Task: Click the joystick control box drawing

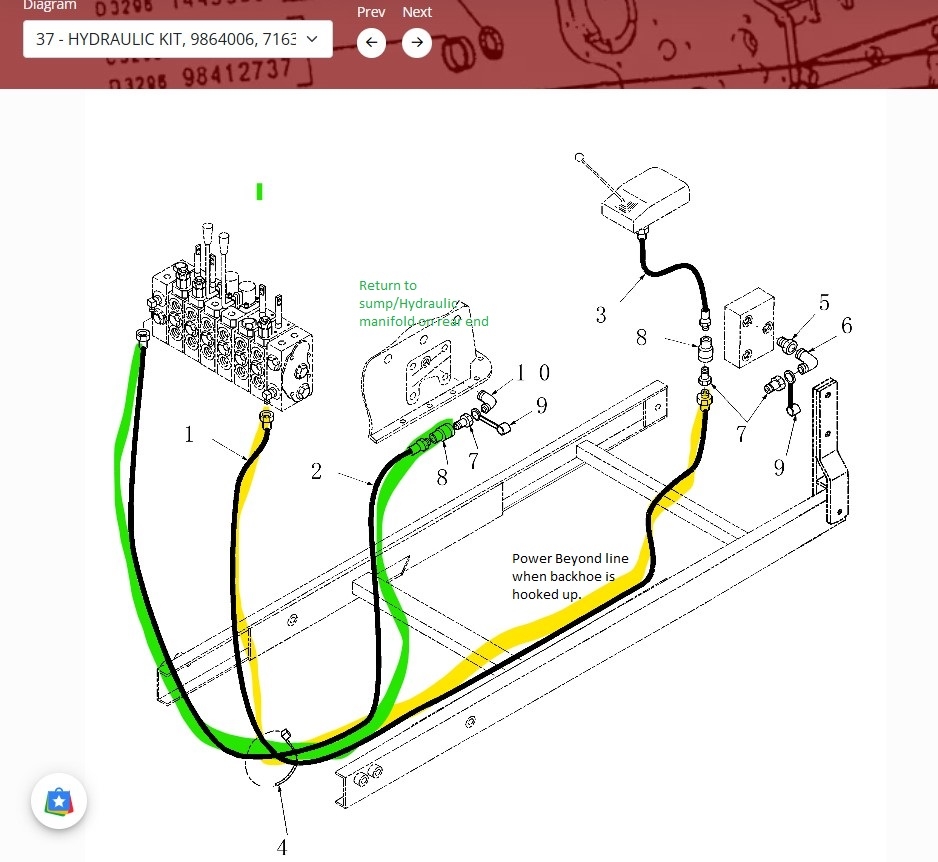Action: coord(644,198)
